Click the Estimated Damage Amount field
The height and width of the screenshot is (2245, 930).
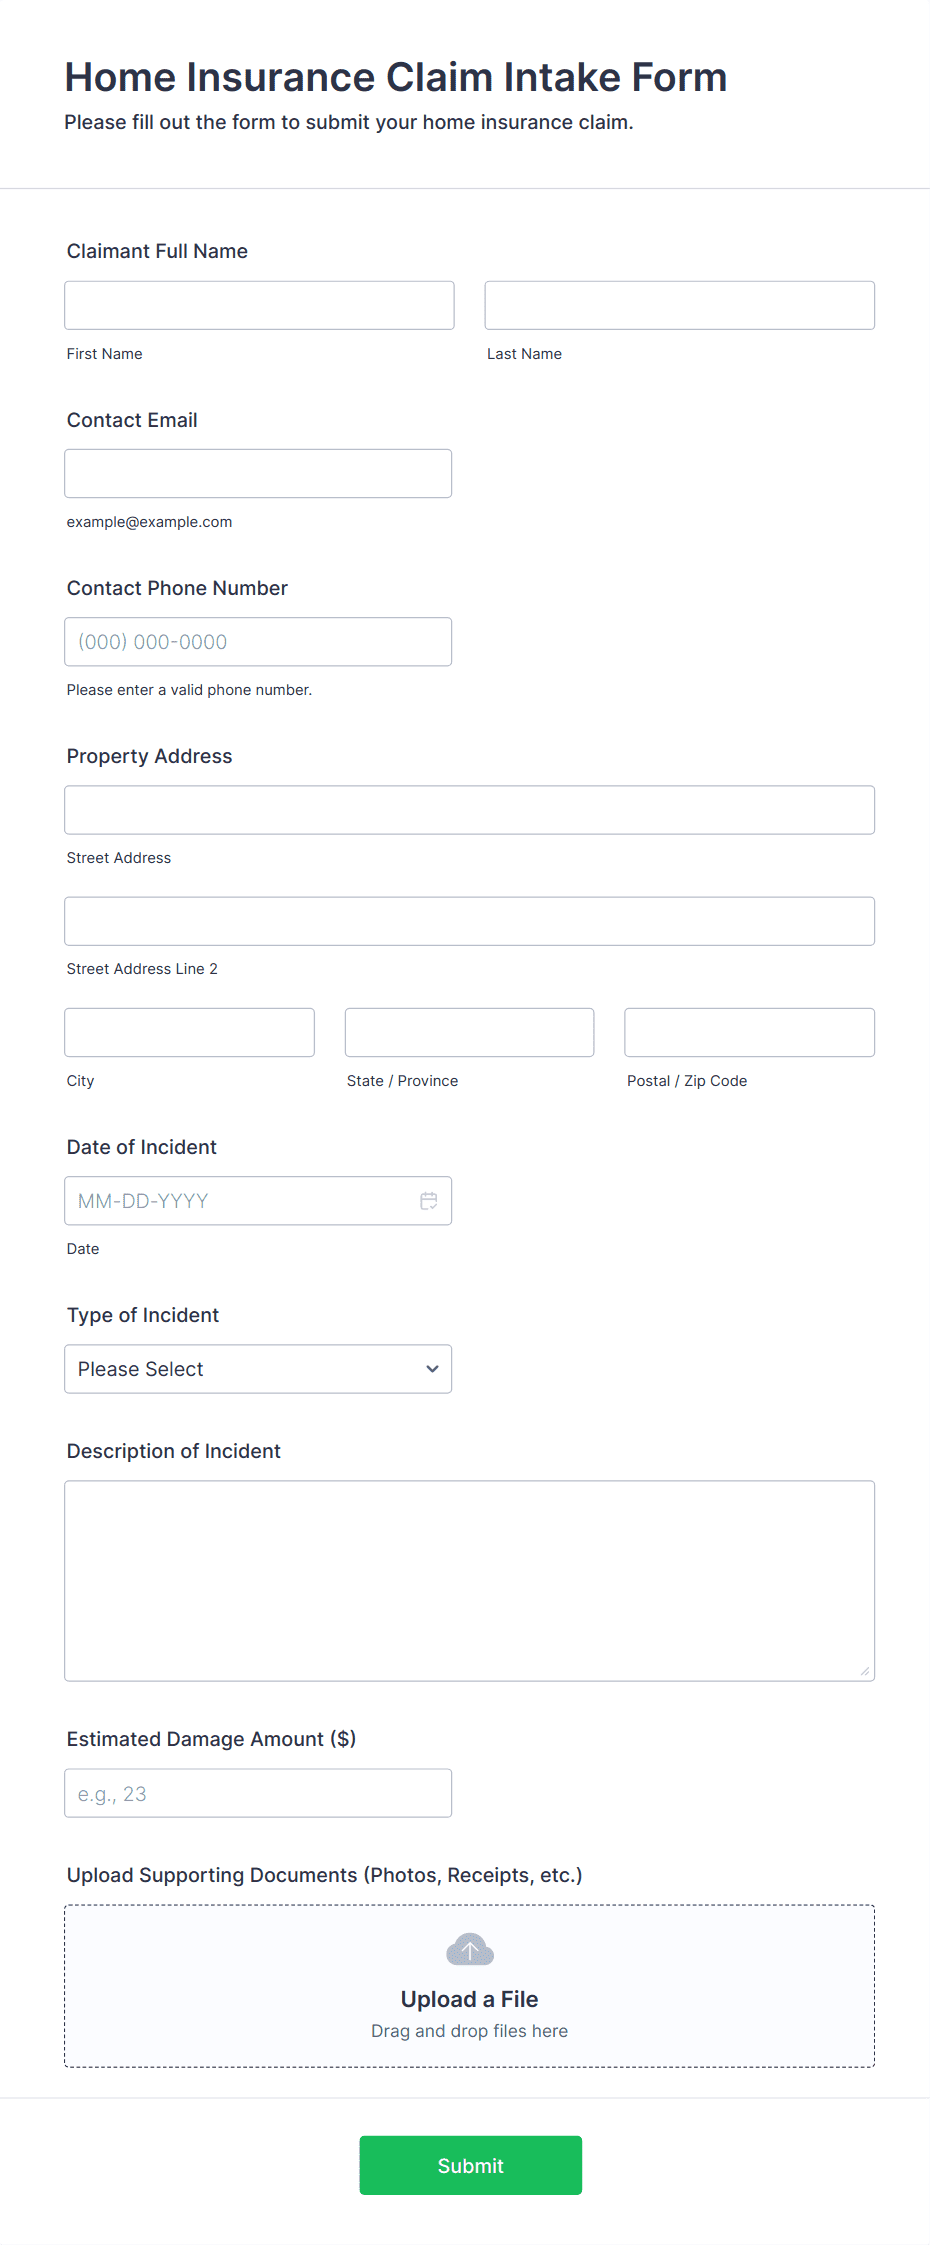257,1792
